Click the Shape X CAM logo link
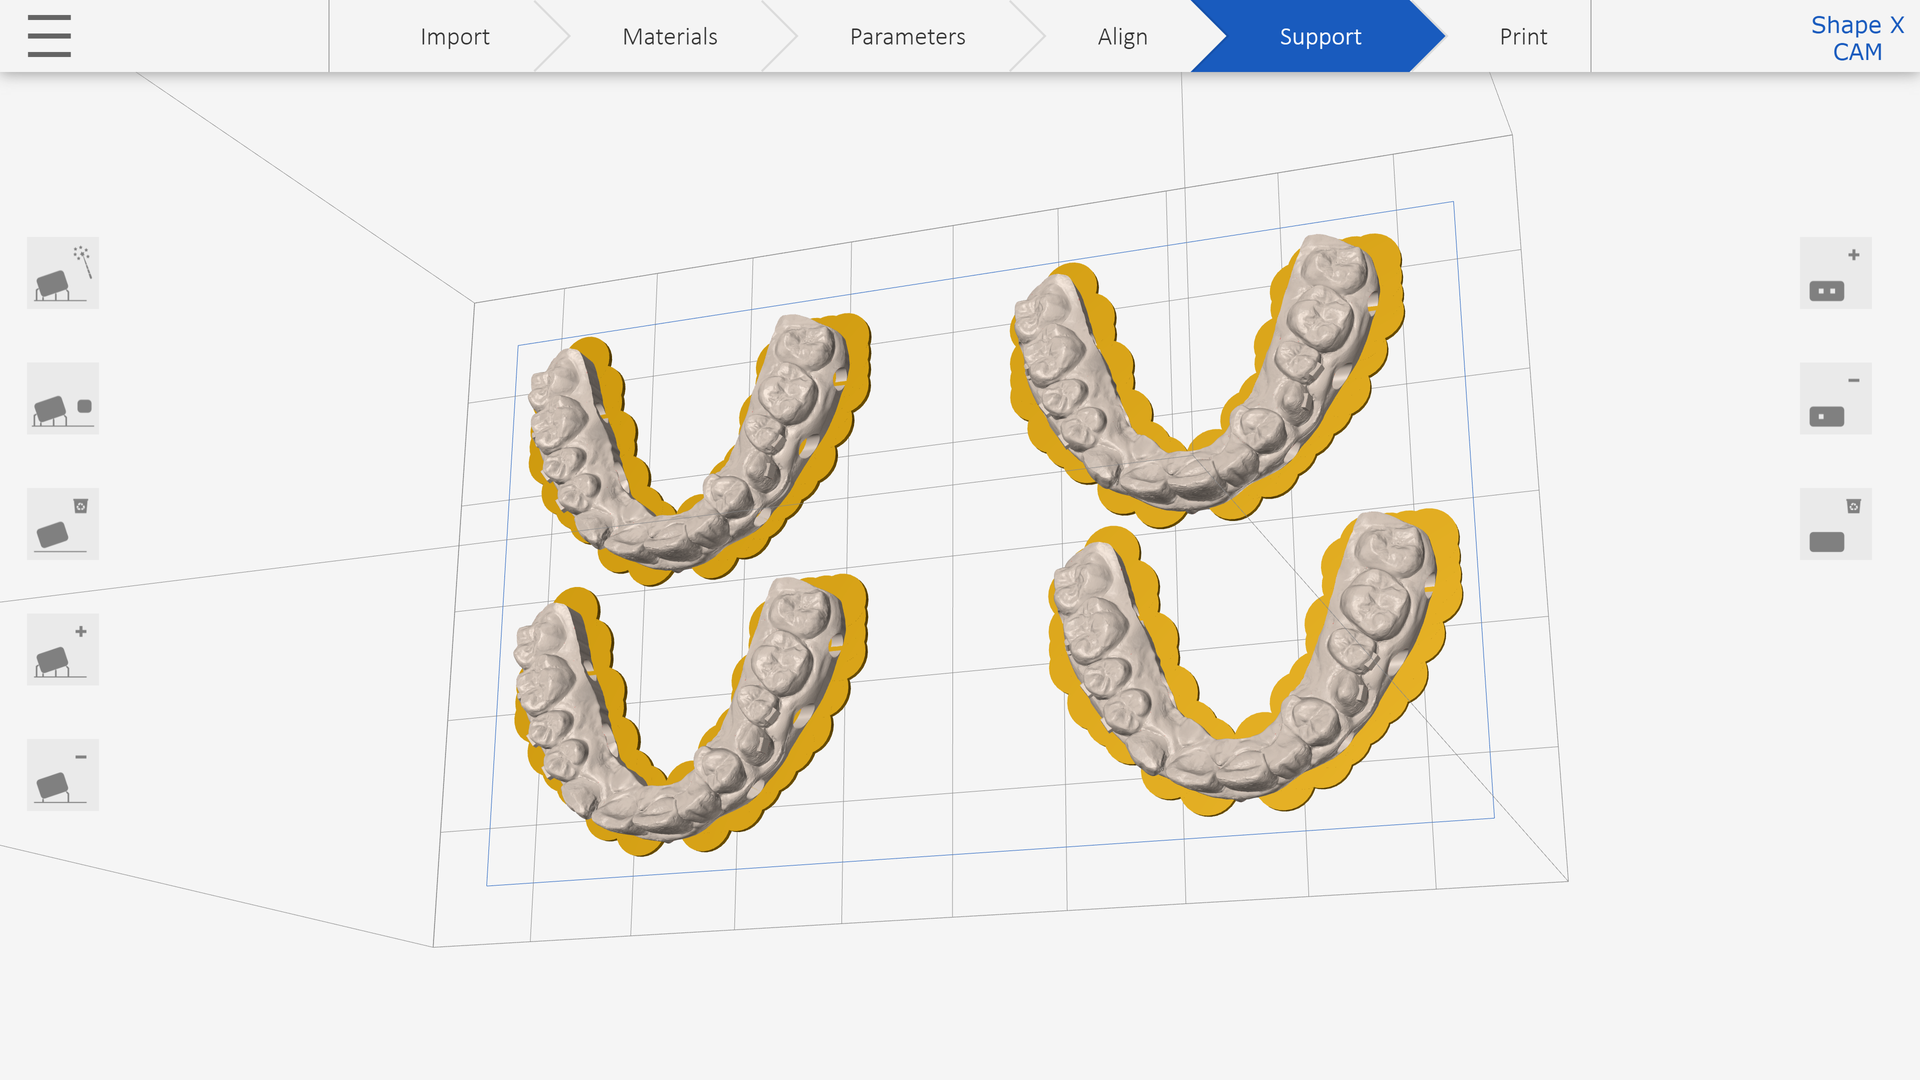The width and height of the screenshot is (1920, 1080). (1857, 38)
